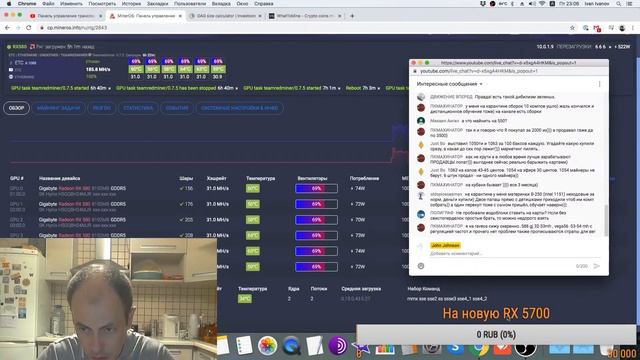Open Reminders app in Dock
This screenshot has width=640, height=360.
click(x=244, y=346)
